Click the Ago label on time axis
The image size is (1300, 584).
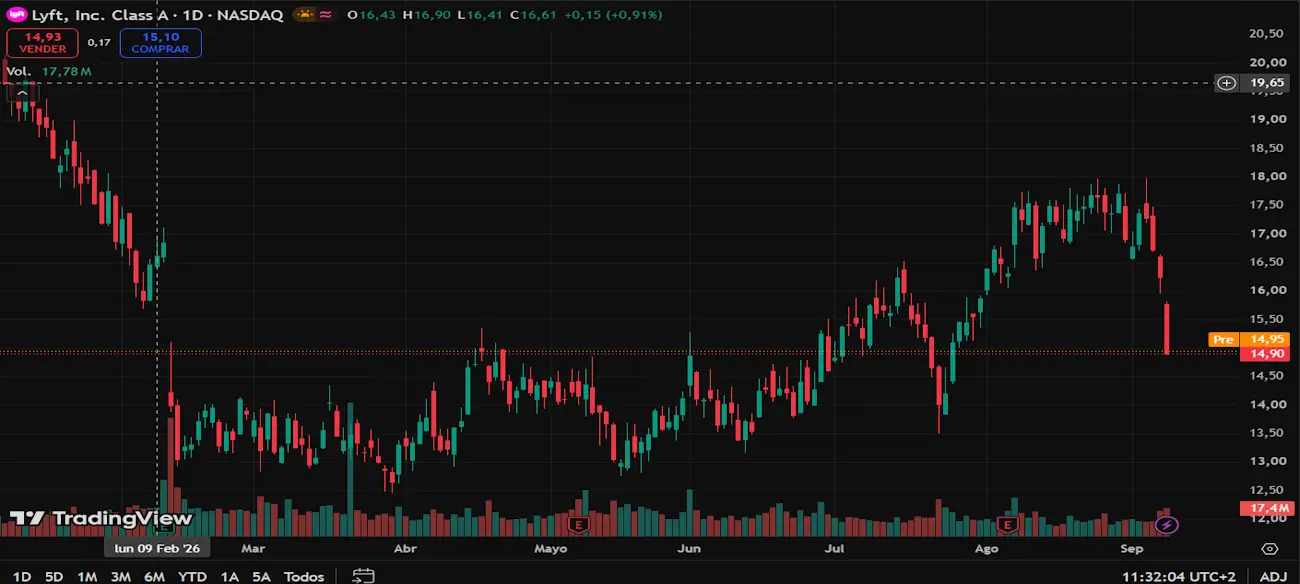(986, 549)
